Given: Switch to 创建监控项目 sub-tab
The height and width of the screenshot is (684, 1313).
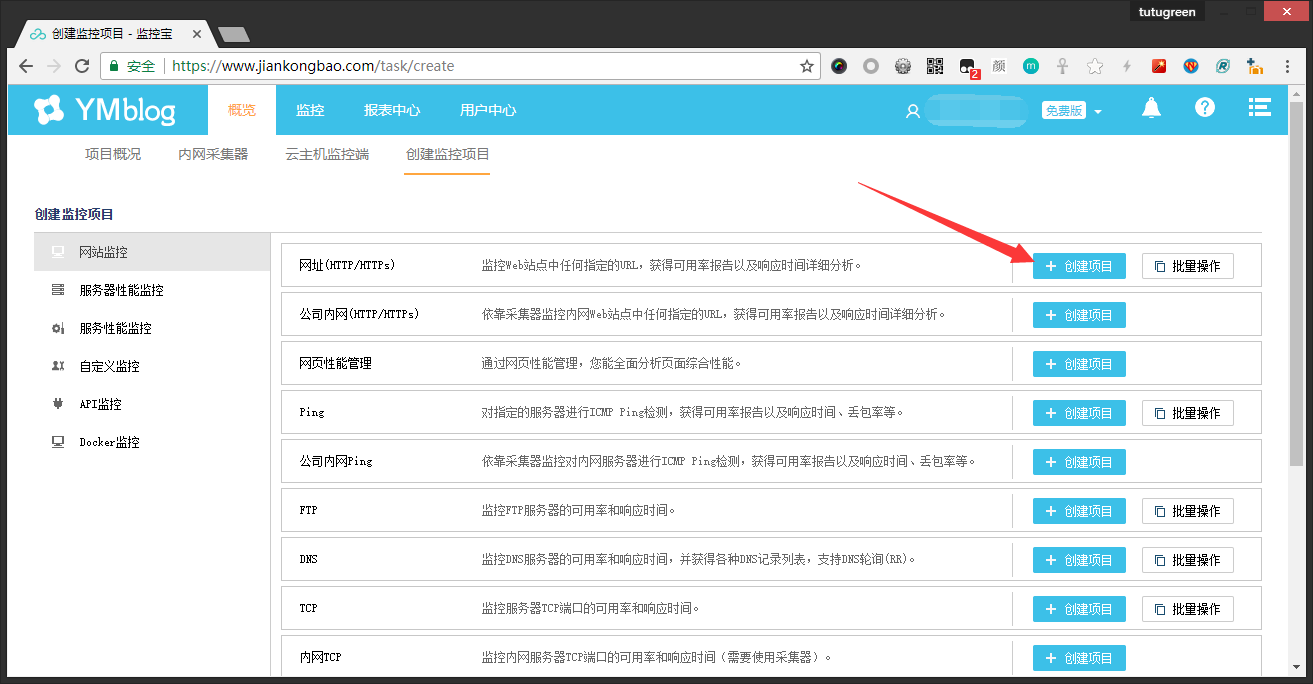Looking at the screenshot, I should (447, 154).
